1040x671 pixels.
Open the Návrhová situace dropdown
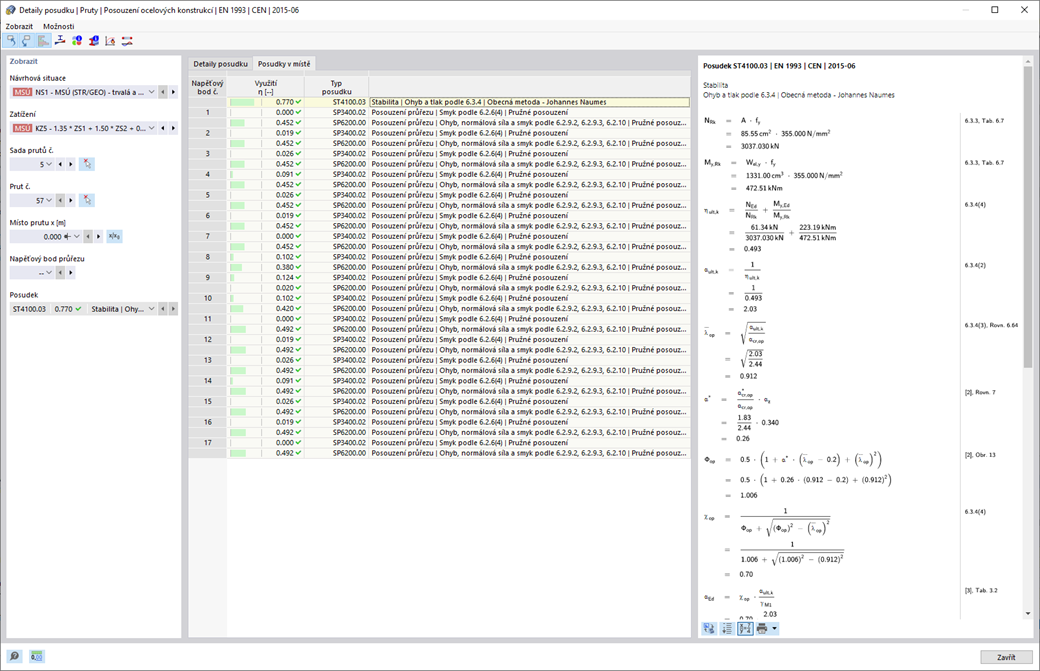[x=152, y=92]
